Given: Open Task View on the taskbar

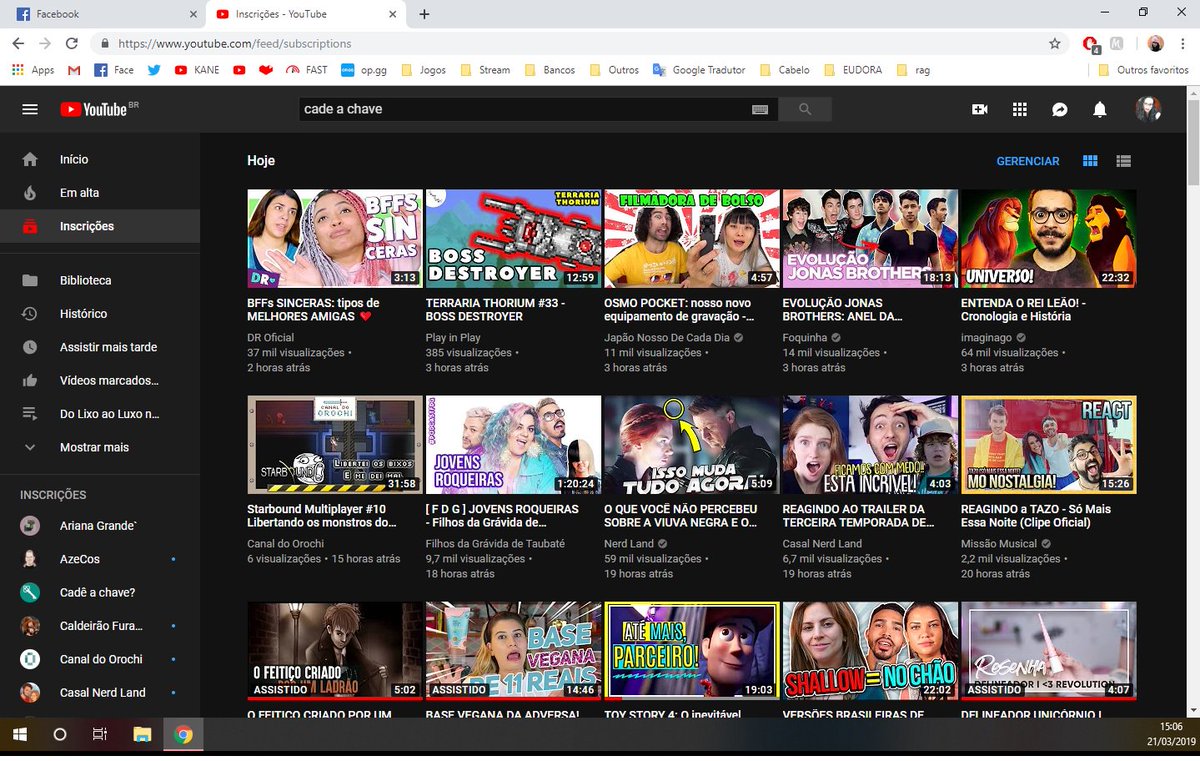Looking at the screenshot, I should click(x=99, y=734).
